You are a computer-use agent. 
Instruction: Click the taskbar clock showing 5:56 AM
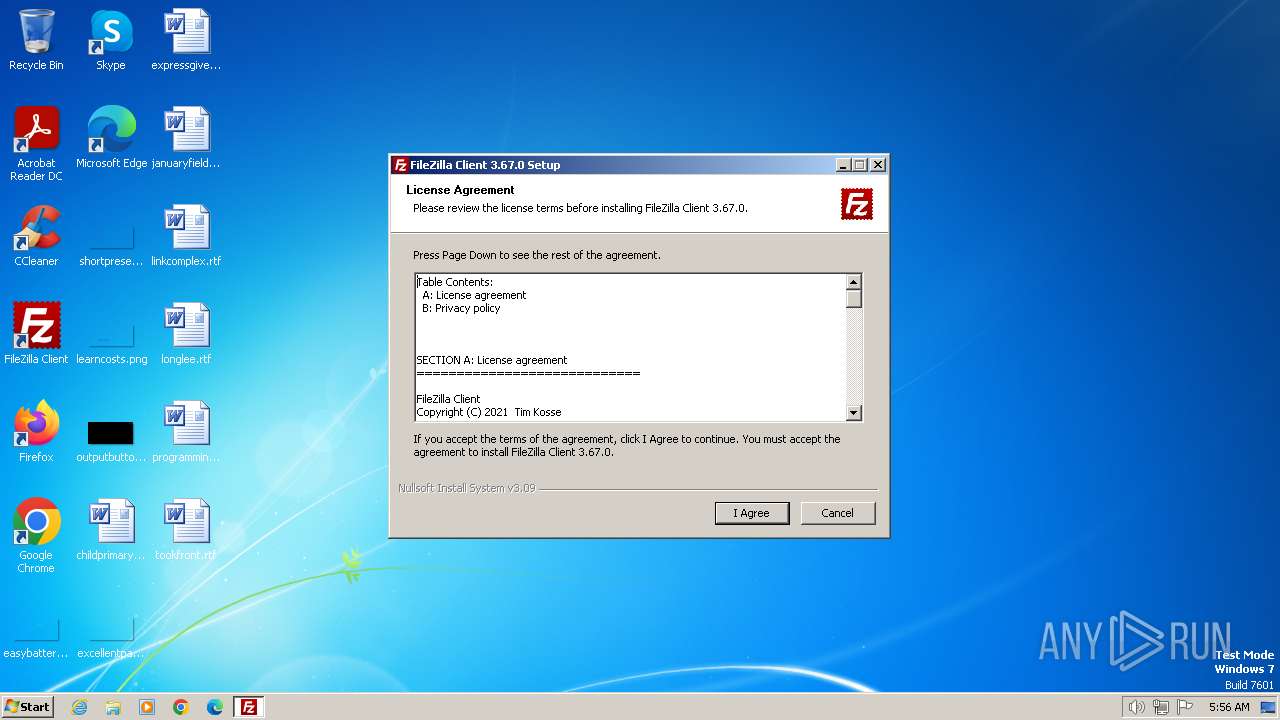(x=1229, y=707)
